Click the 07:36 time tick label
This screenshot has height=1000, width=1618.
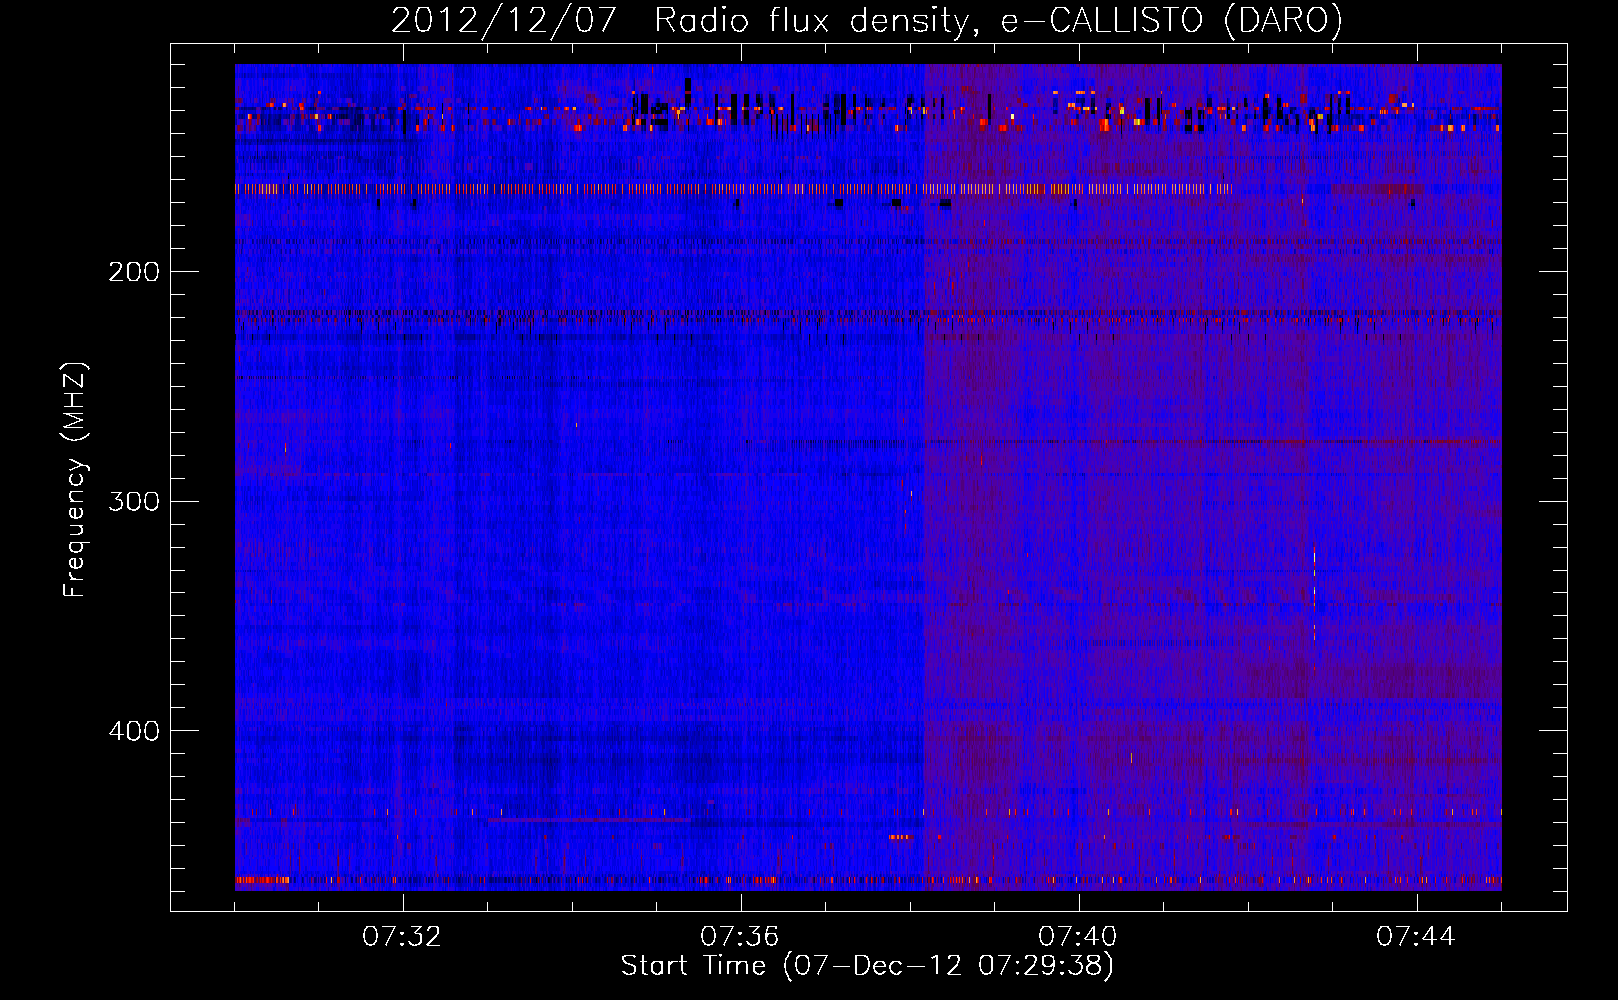point(740,937)
